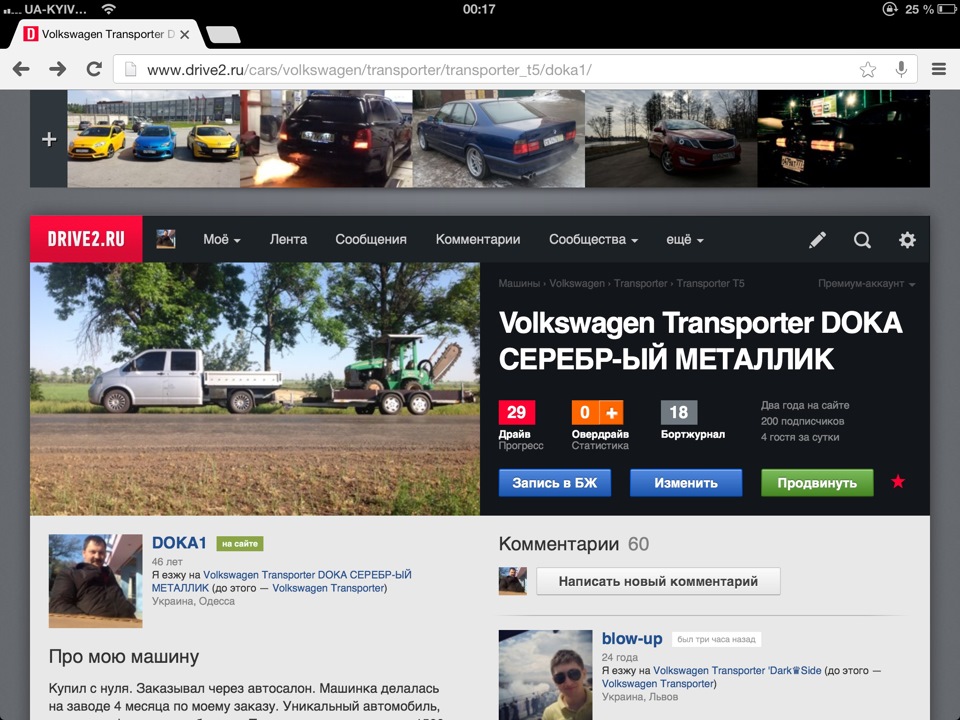Open a new browser tab

click(x=223, y=34)
